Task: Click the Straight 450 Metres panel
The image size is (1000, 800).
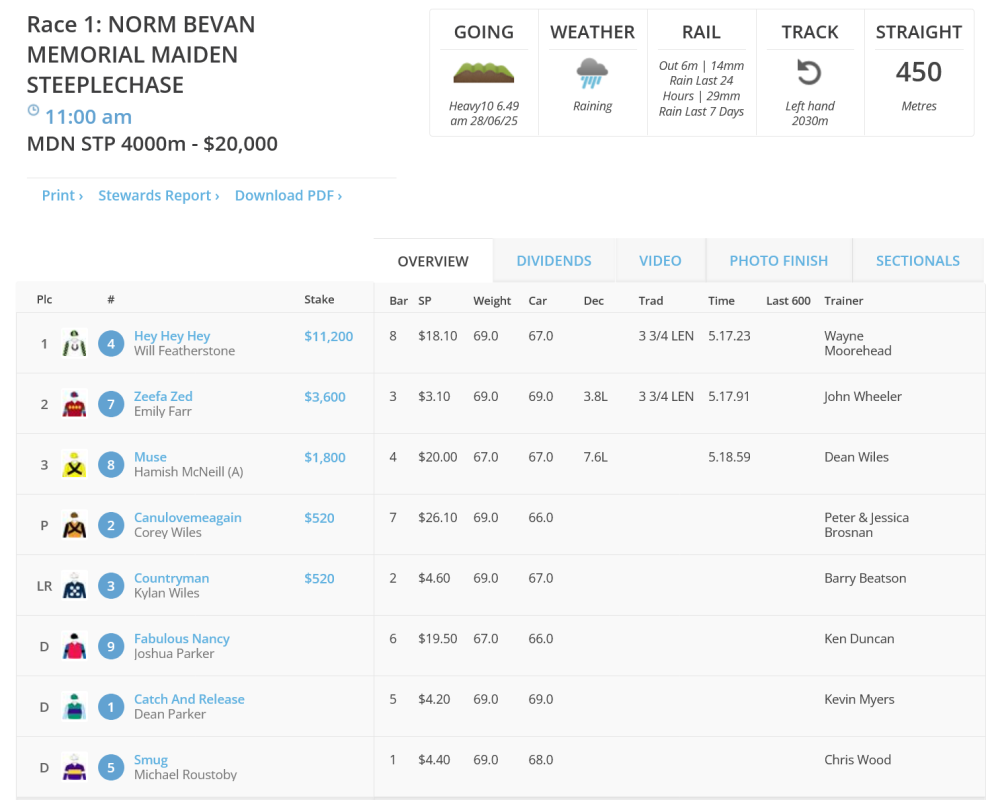Action: tap(918, 70)
